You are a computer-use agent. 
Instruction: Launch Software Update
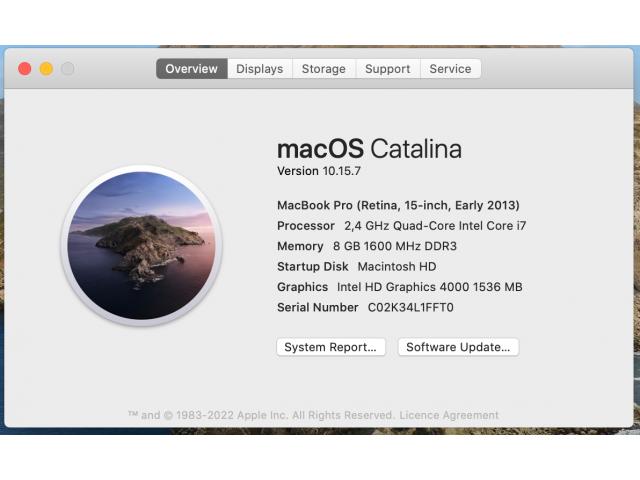click(458, 347)
